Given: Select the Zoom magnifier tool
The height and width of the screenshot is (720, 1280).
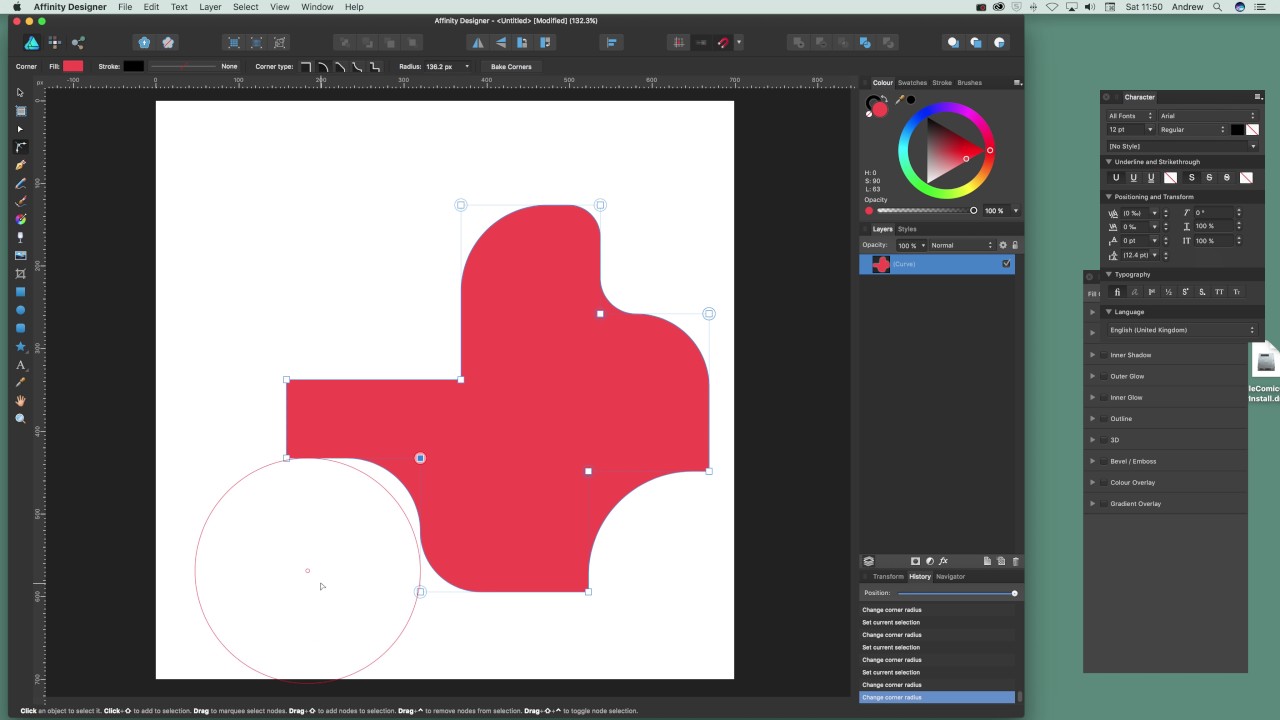Looking at the screenshot, I should tap(20, 419).
